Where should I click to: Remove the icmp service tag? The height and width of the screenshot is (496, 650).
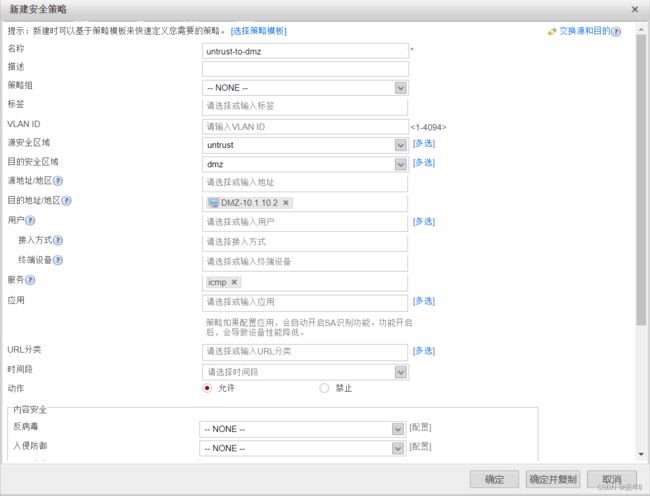pos(234,282)
